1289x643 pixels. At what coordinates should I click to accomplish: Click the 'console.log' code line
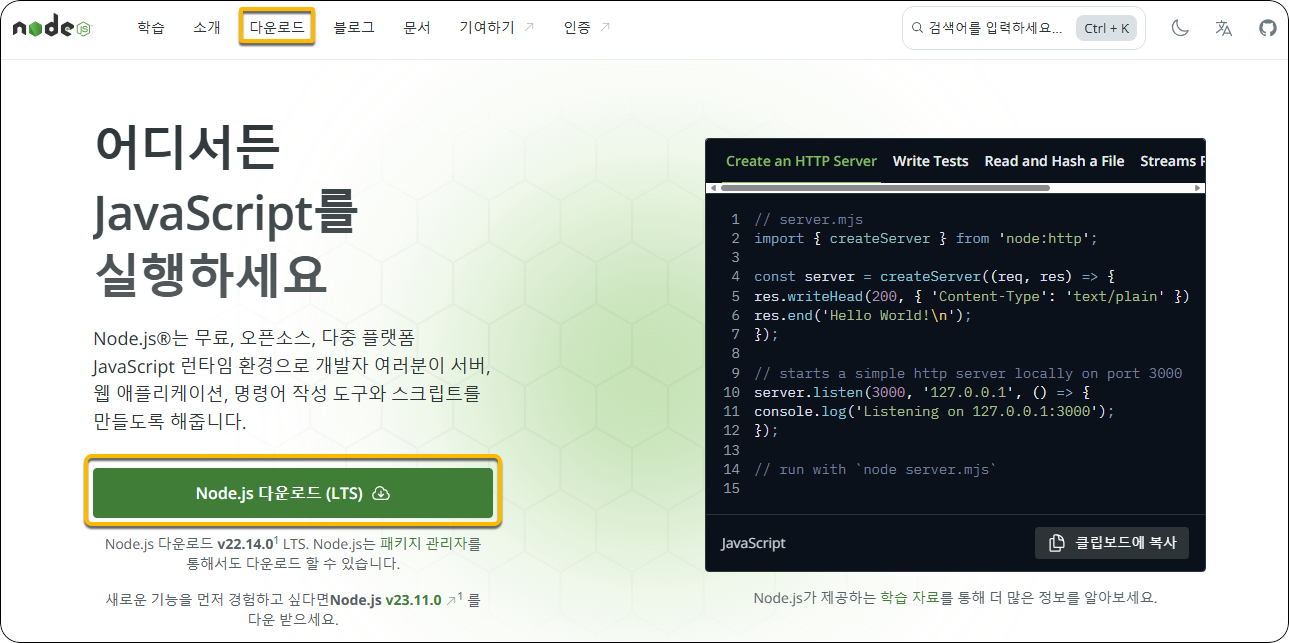934,411
